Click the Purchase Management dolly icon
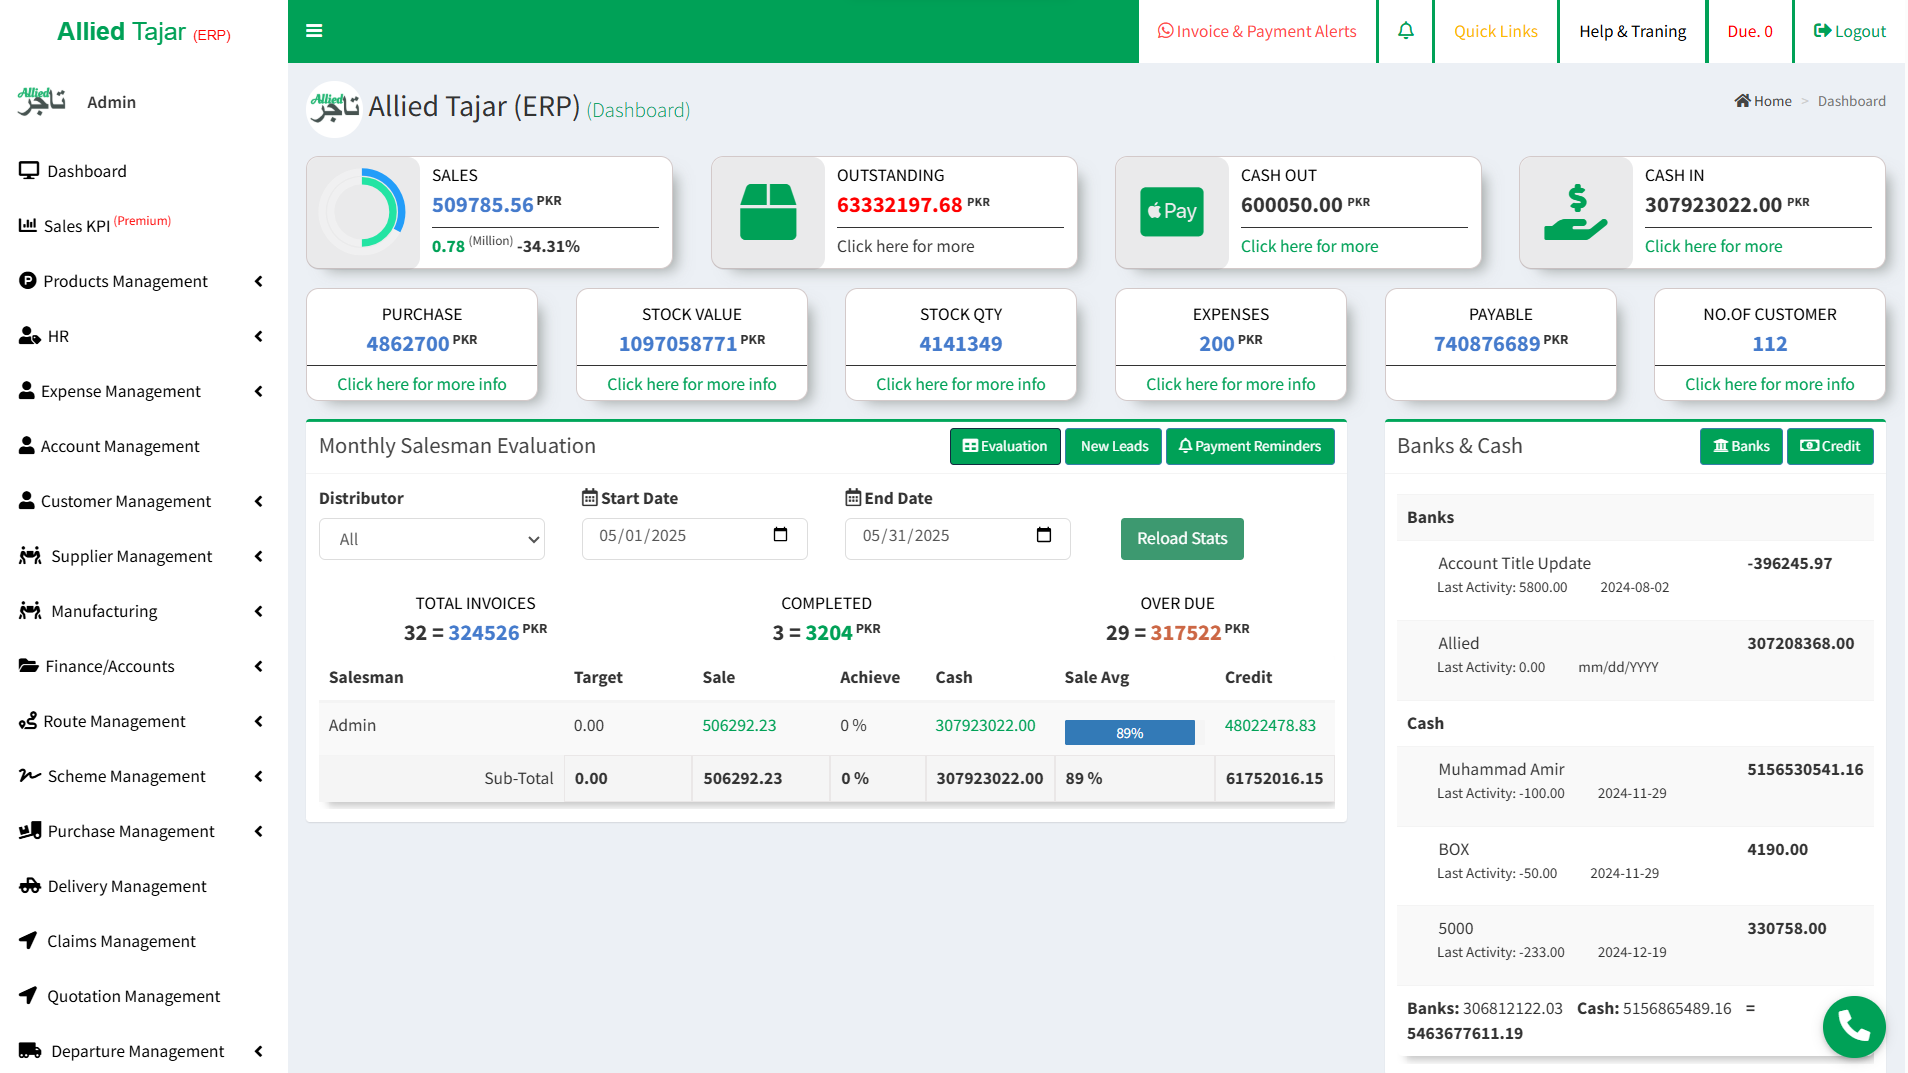 (x=30, y=831)
